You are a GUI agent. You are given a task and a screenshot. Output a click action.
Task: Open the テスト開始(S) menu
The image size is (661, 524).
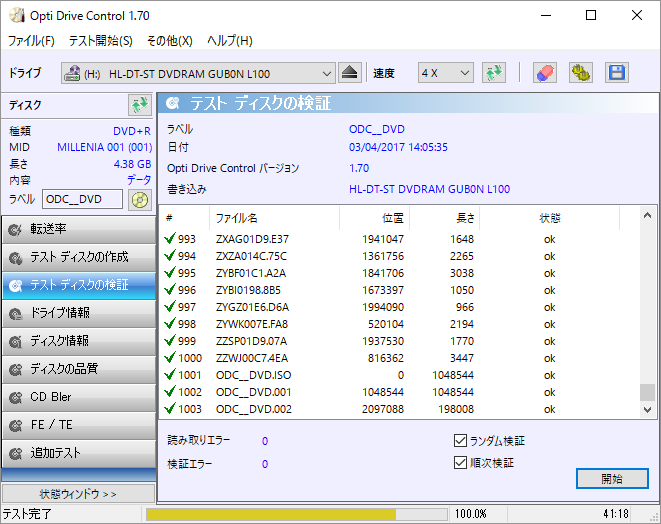[101, 41]
